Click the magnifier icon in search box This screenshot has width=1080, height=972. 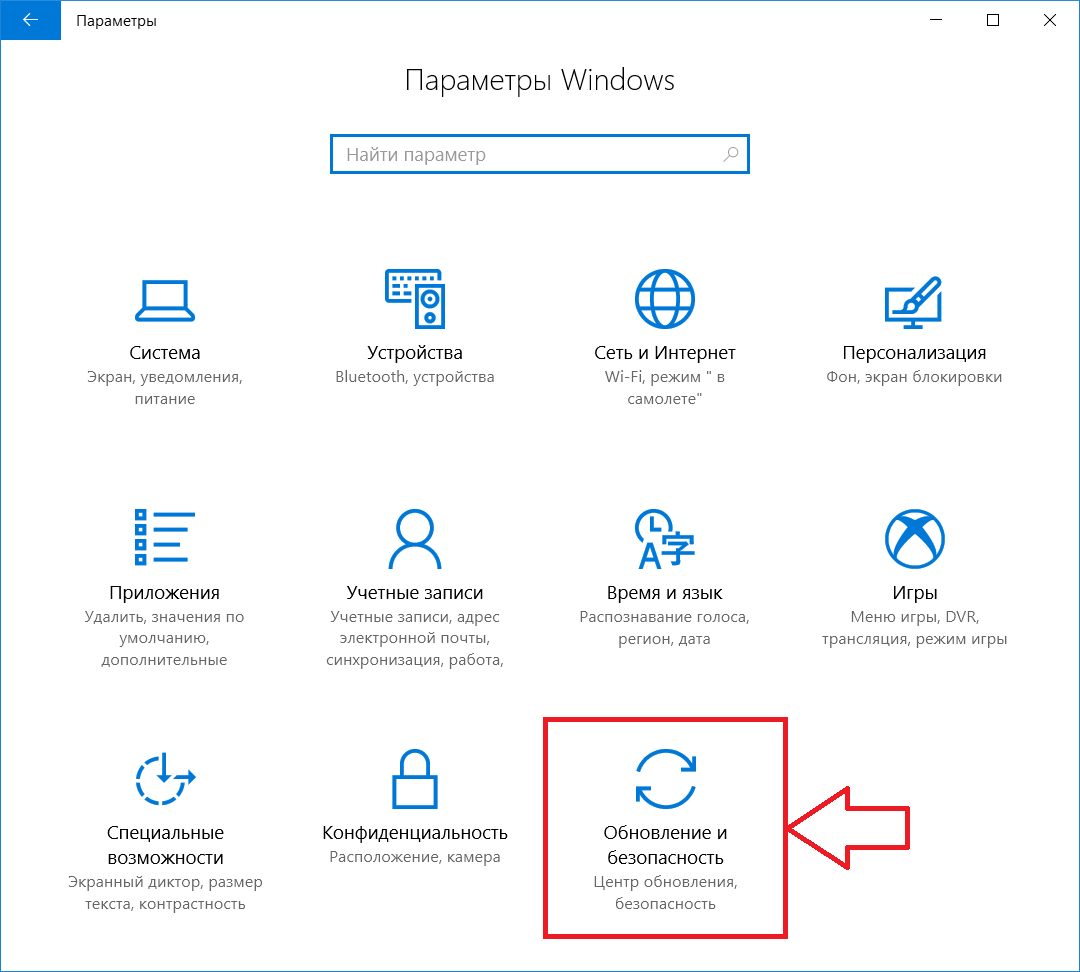tap(731, 155)
